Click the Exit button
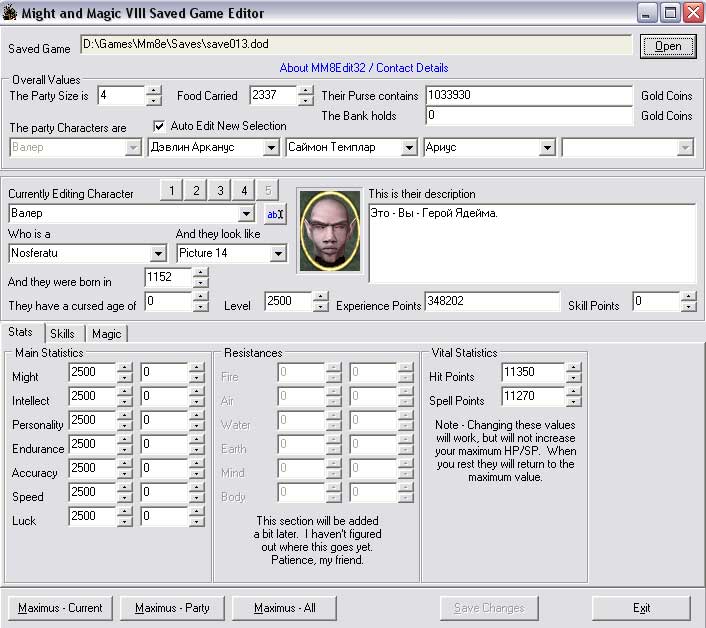The height and width of the screenshot is (628, 706). (641, 608)
